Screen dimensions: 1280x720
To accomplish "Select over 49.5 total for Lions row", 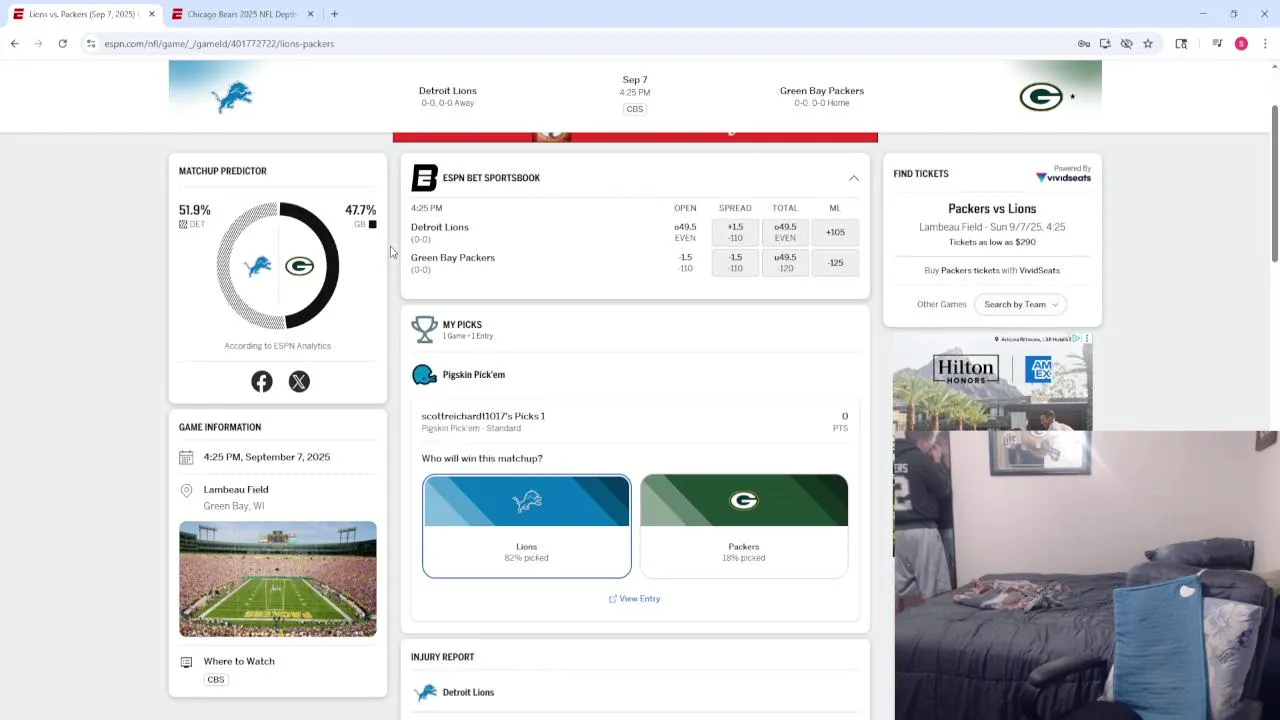I will [785, 232].
